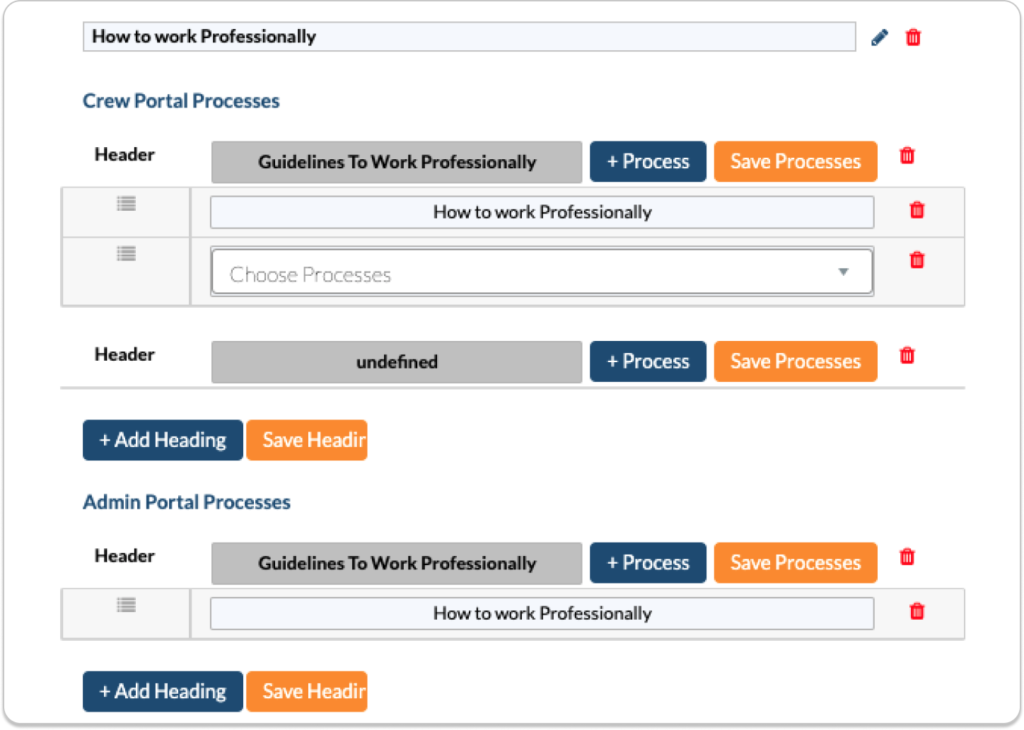Open the Choose Processes dropdown
The image size is (1024, 730).
[843, 271]
